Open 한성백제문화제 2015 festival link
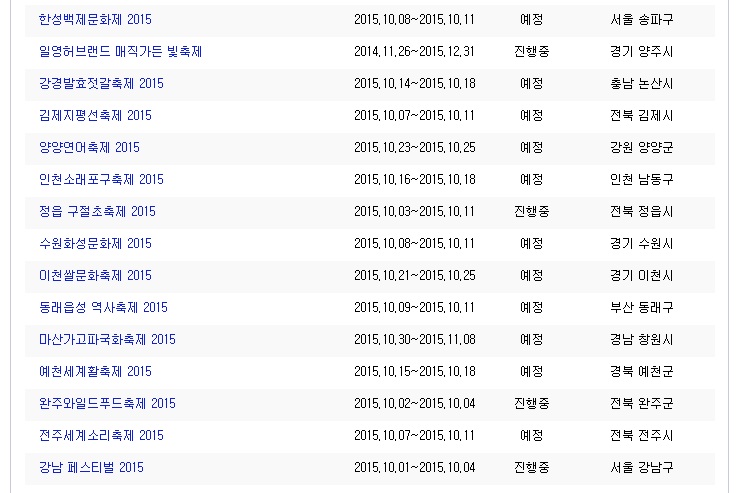743x493 pixels. 95,19
